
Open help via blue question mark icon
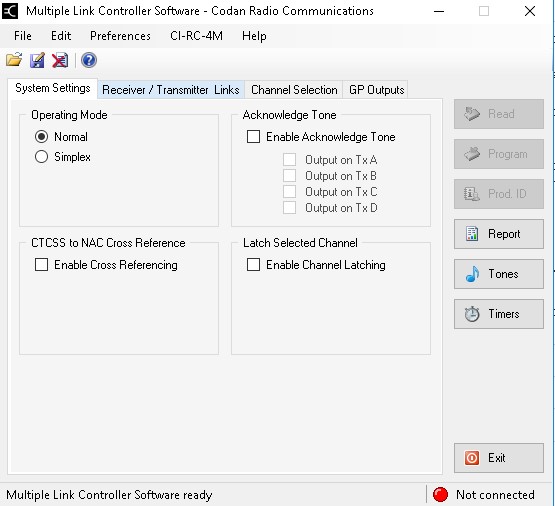coord(89,60)
